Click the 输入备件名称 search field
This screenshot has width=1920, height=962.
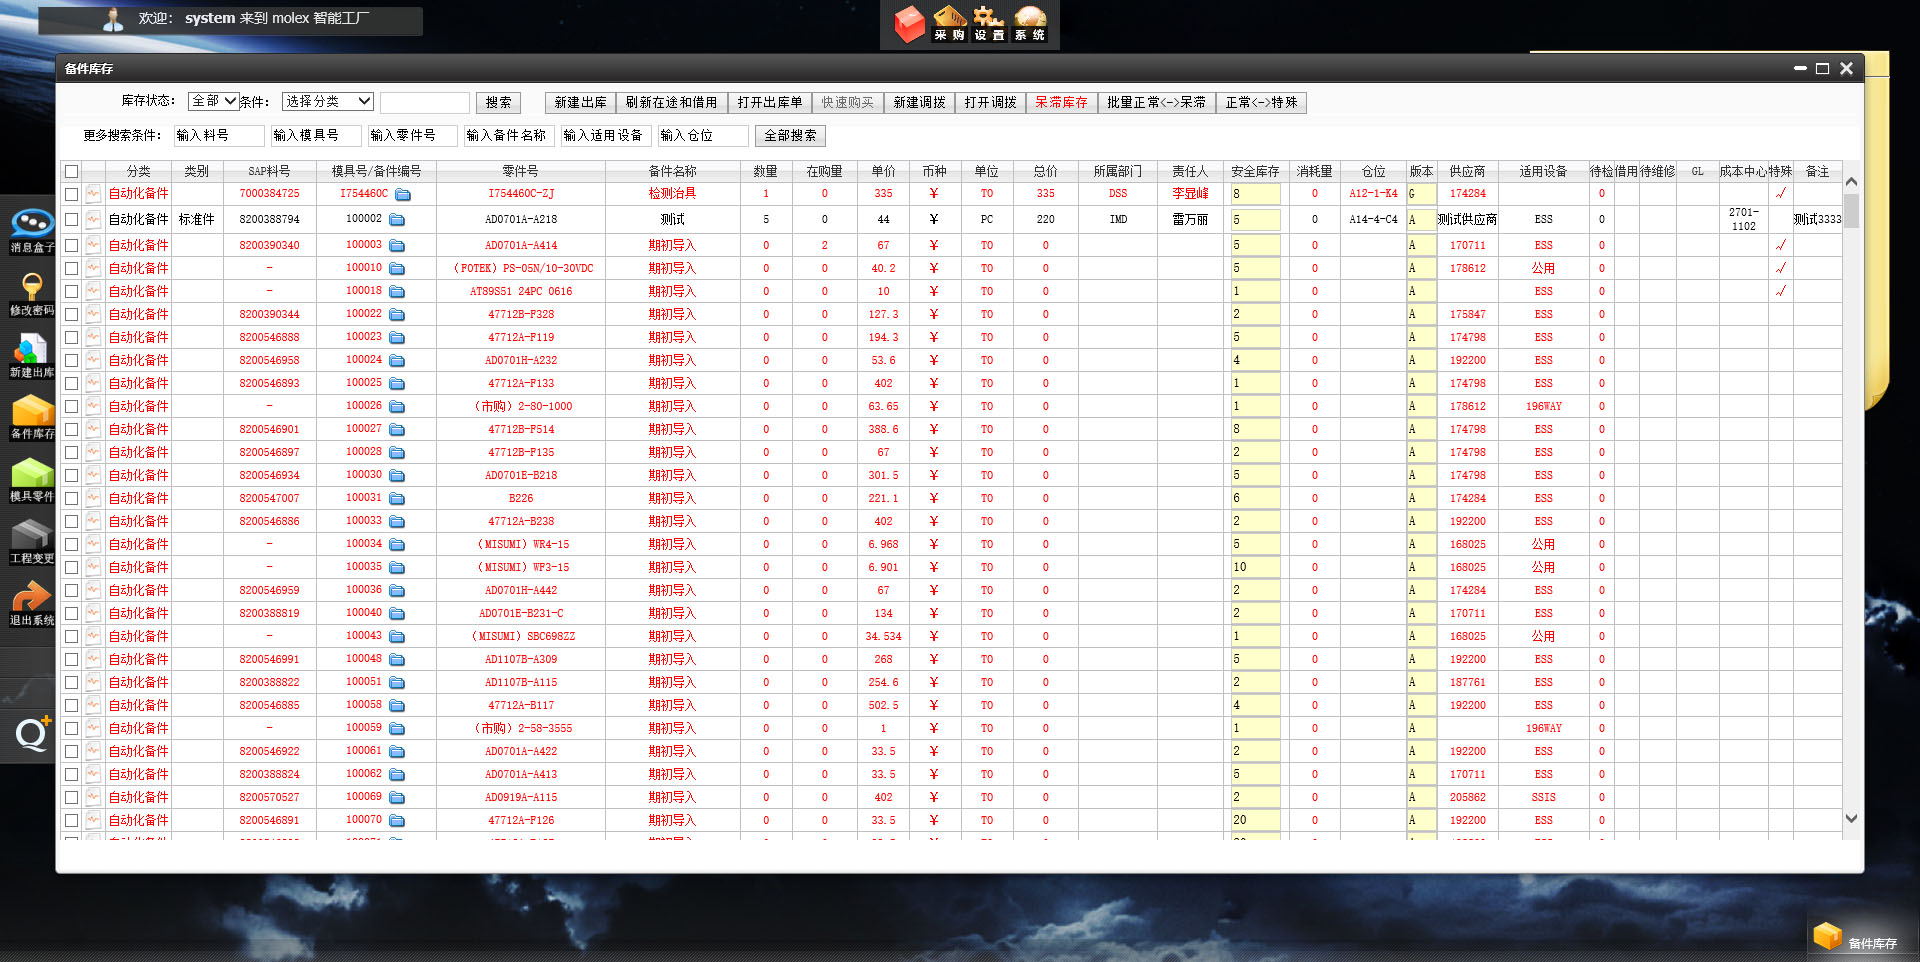[x=507, y=136]
